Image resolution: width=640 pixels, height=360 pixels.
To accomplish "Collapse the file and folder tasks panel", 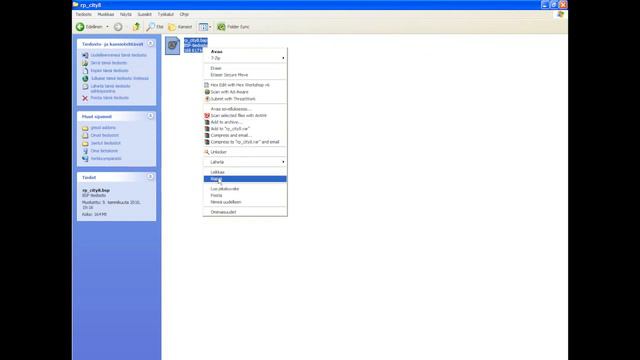I will click(150, 43).
